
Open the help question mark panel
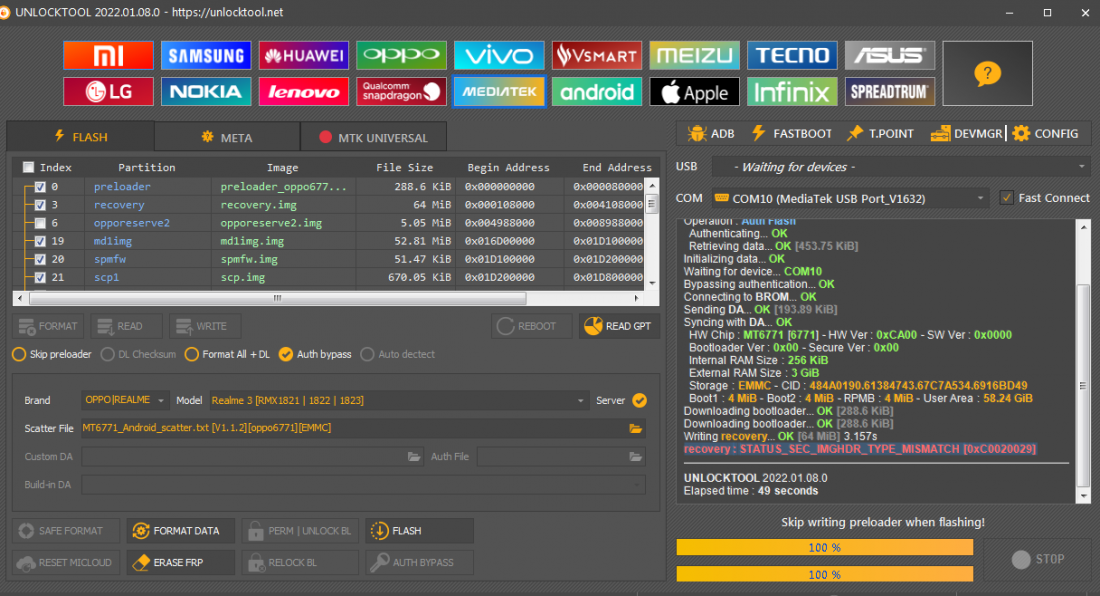[x=987, y=74]
